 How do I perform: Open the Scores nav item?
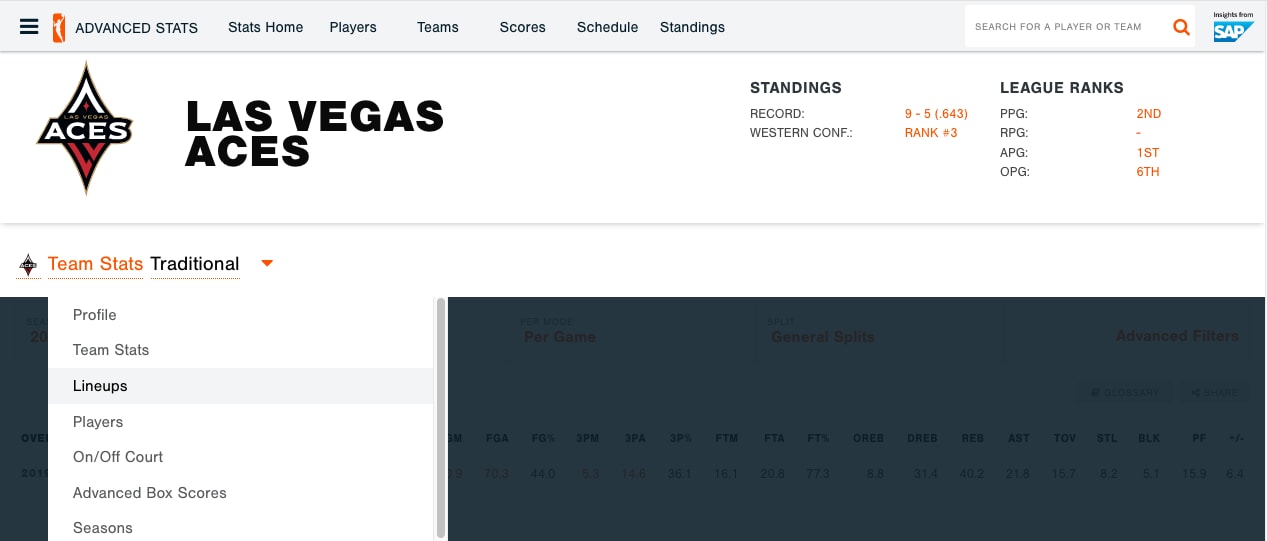click(522, 27)
